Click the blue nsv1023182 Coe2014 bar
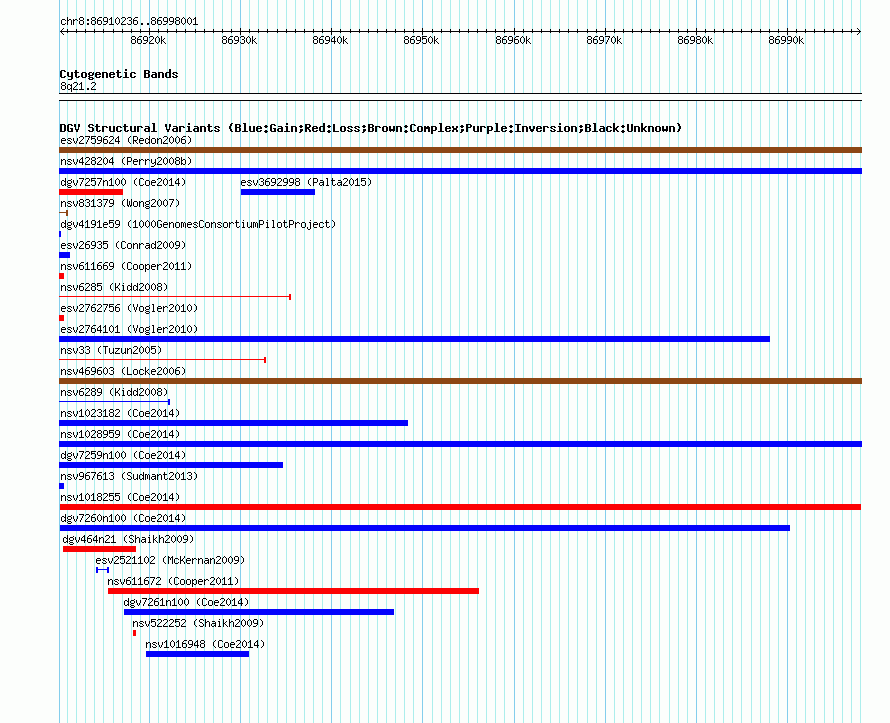This screenshot has height=723, width=890. [233, 423]
